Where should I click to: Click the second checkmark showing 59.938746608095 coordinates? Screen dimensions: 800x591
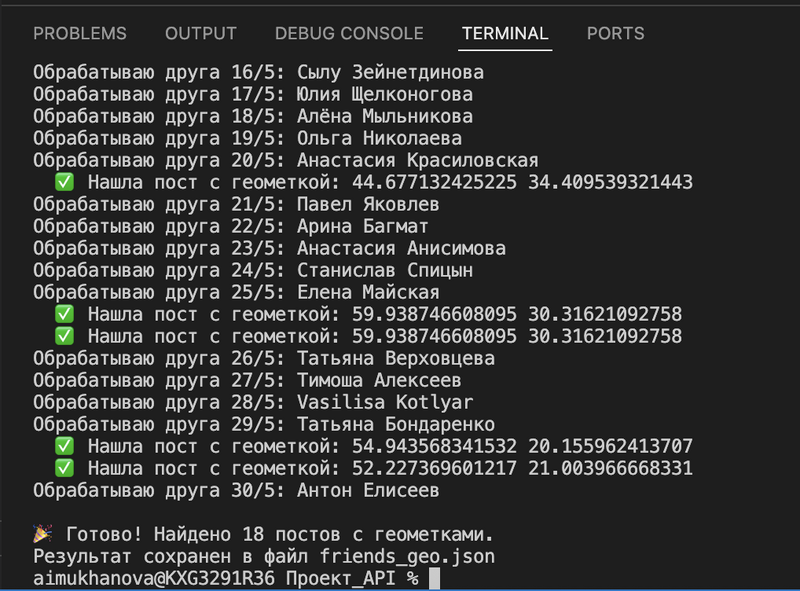click(x=66, y=336)
